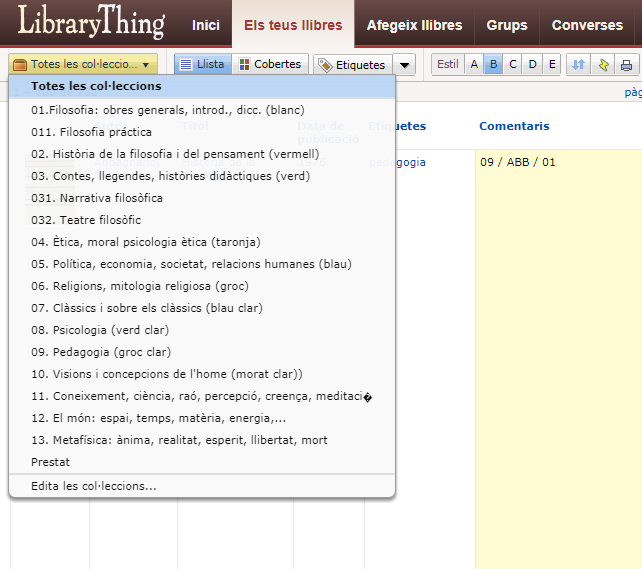The height and width of the screenshot is (569, 642).
Task: Select 09. Pedagogia (groc clar)
Action: 202,352
